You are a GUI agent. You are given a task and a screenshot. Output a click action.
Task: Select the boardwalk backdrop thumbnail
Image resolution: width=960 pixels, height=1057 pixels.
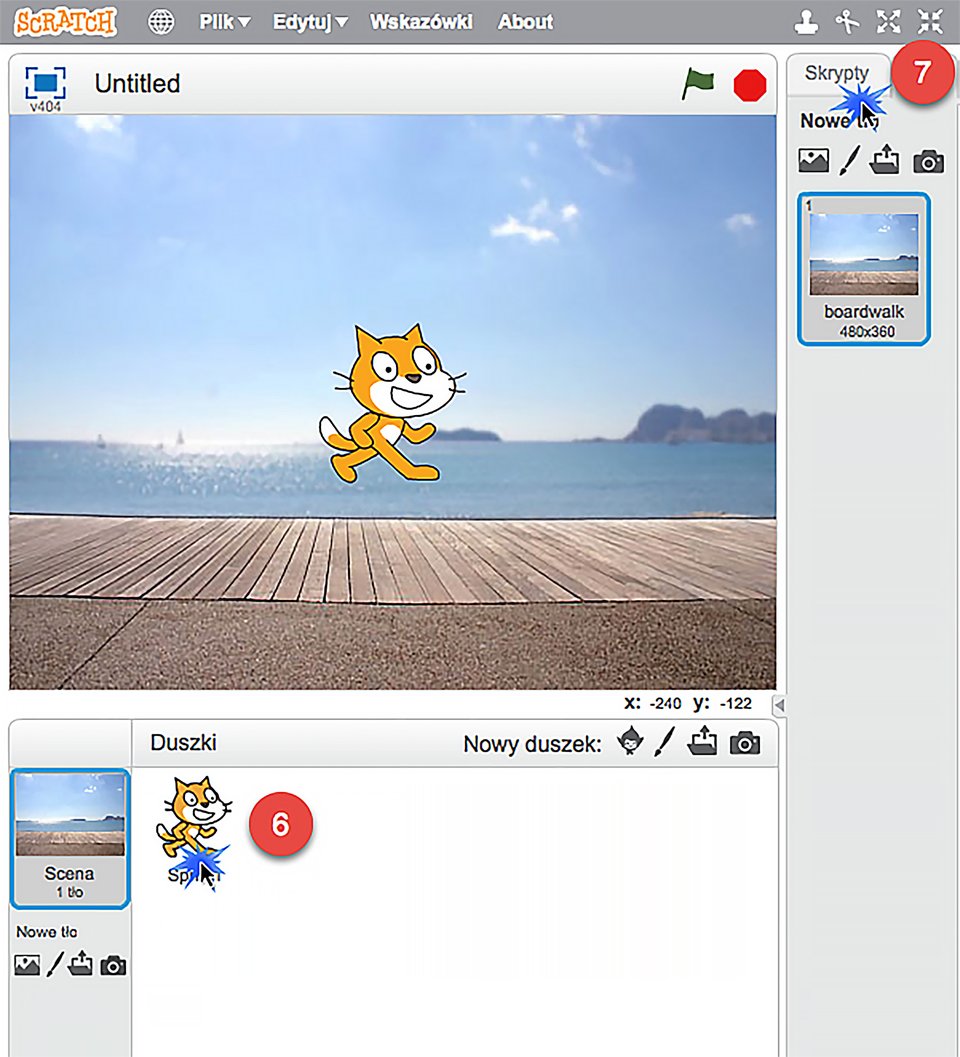(x=864, y=268)
